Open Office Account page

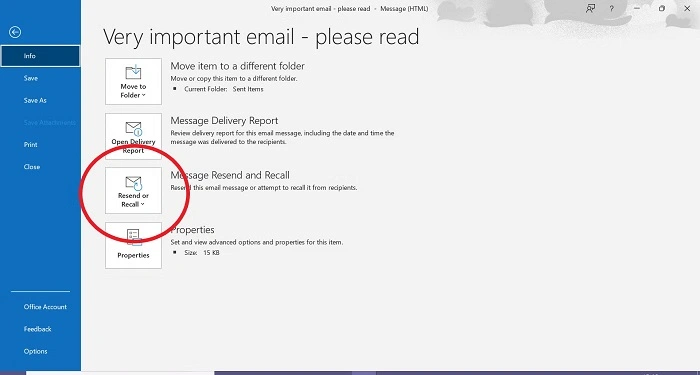pos(45,307)
